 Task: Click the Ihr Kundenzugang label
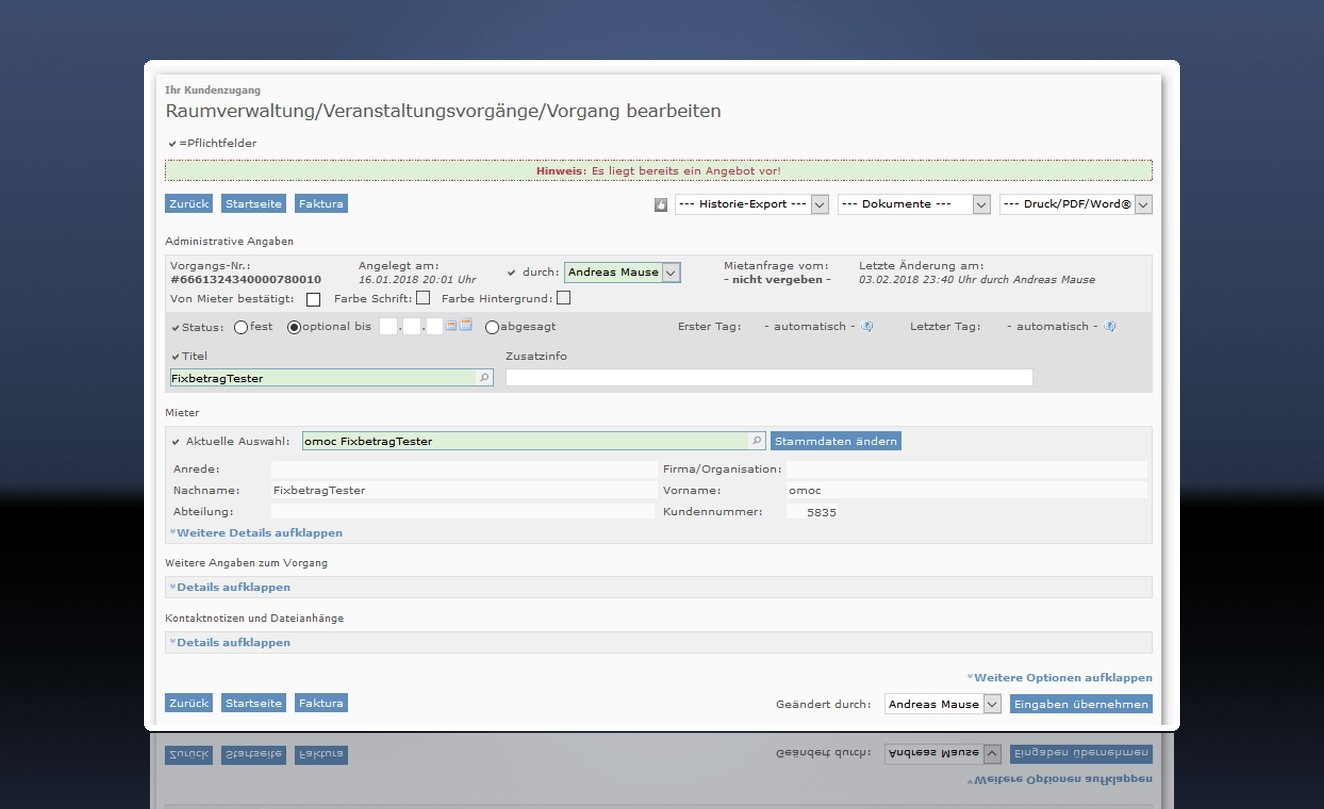tap(213, 90)
